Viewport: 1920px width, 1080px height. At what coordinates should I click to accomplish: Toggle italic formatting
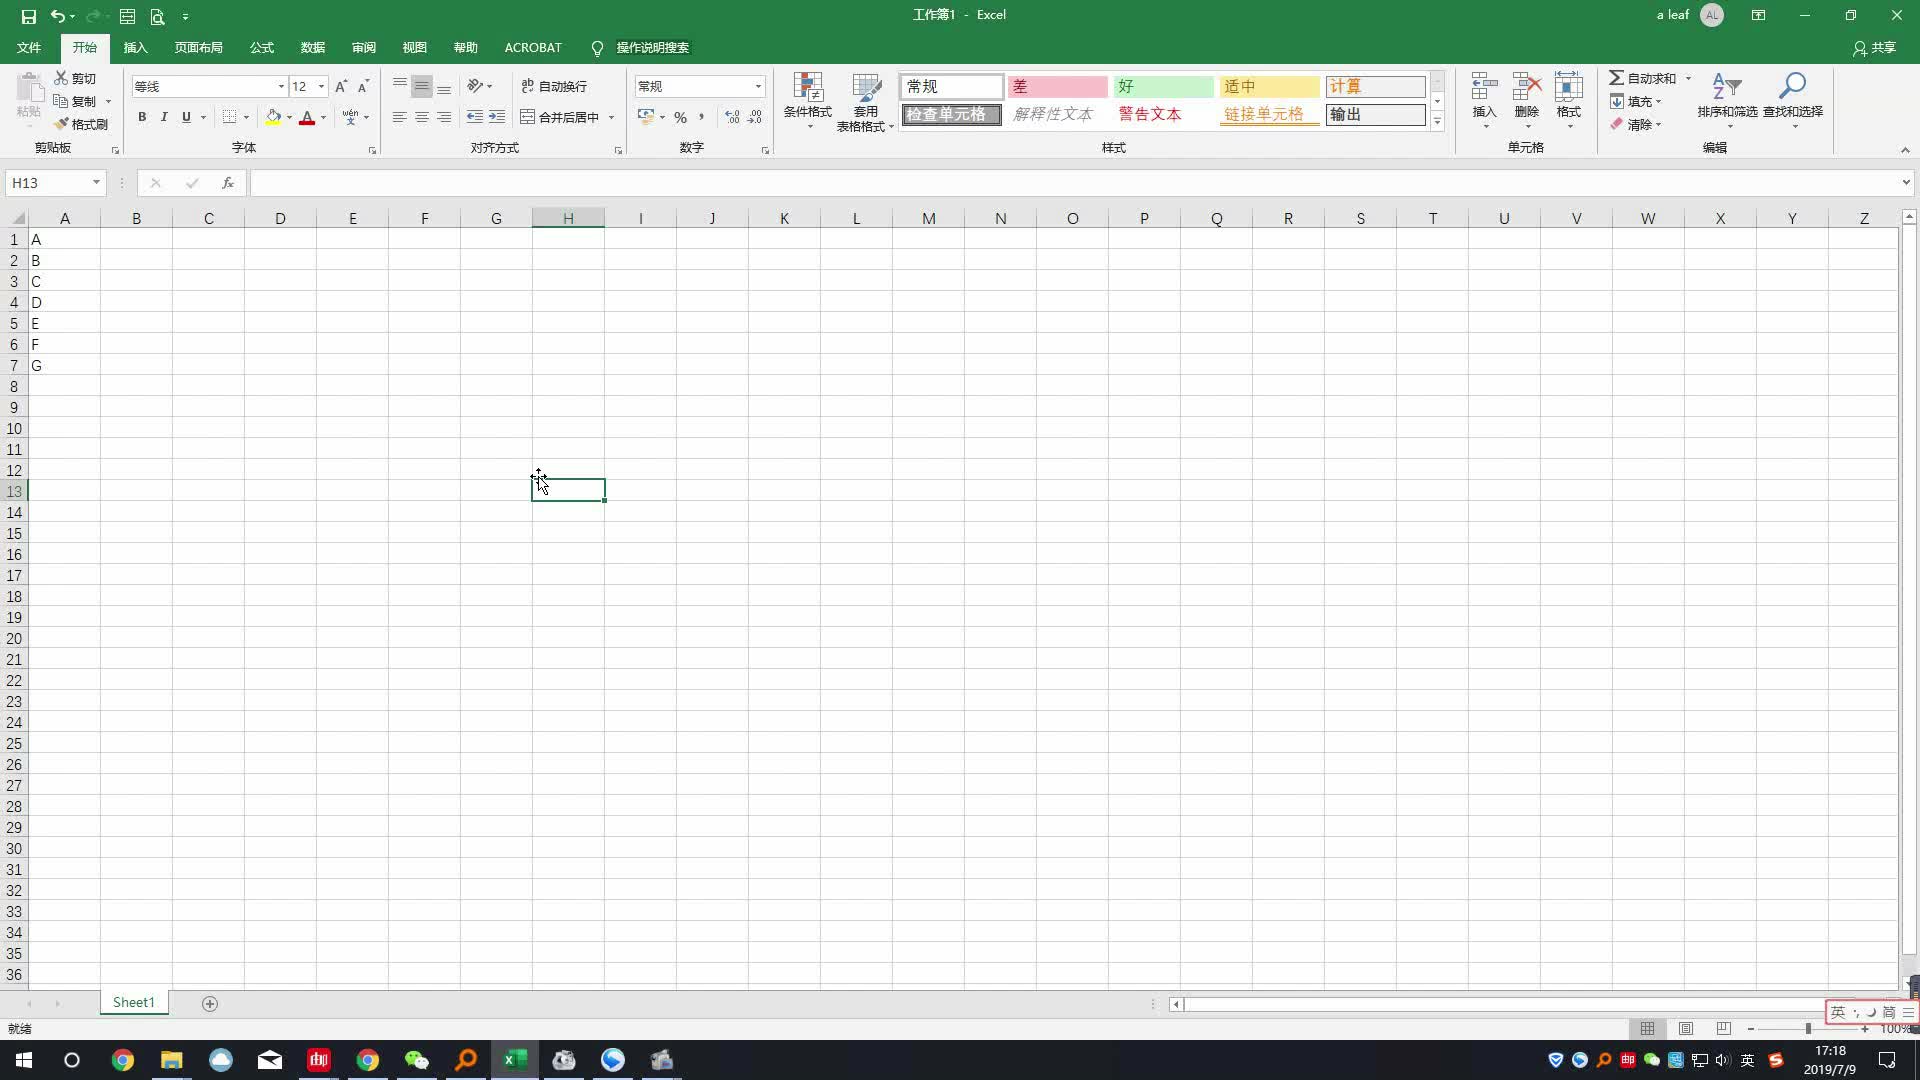click(164, 117)
